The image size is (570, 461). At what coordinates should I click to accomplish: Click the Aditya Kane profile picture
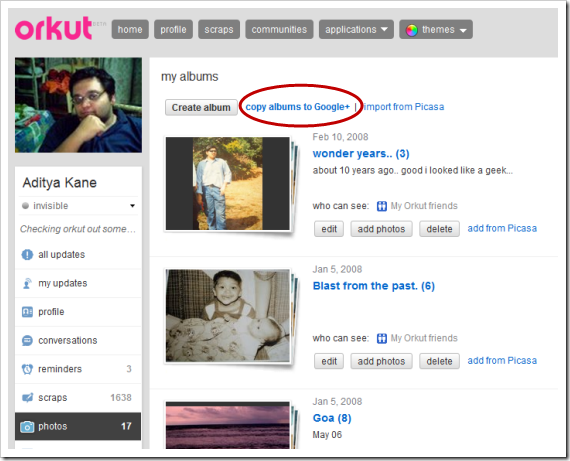(x=79, y=105)
